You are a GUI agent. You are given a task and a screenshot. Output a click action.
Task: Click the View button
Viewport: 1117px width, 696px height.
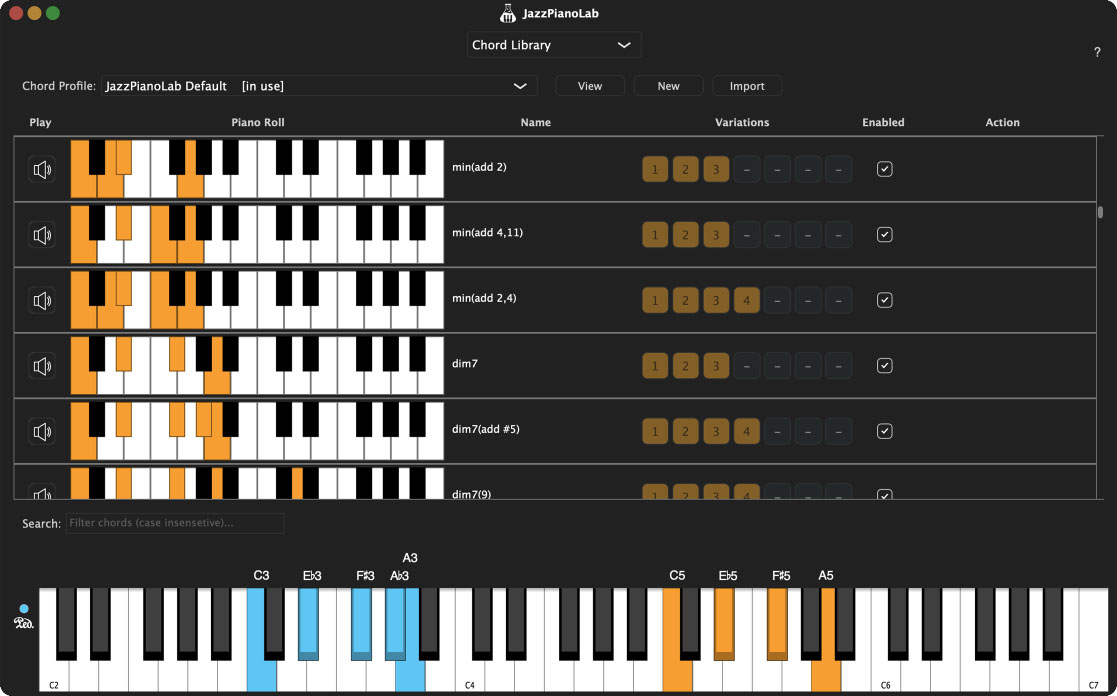[589, 86]
